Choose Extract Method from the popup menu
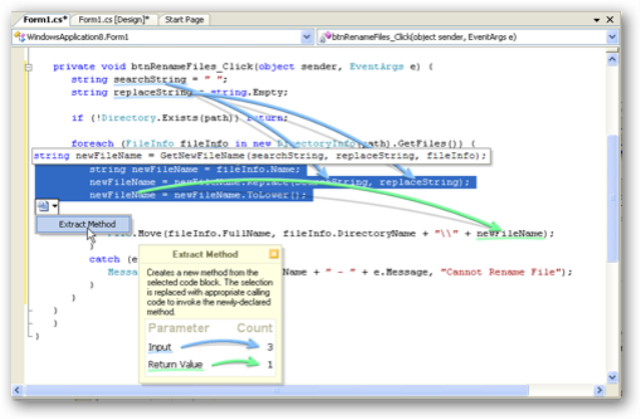Image resolution: width=640 pixels, height=419 pixels. tap(86, 224)
